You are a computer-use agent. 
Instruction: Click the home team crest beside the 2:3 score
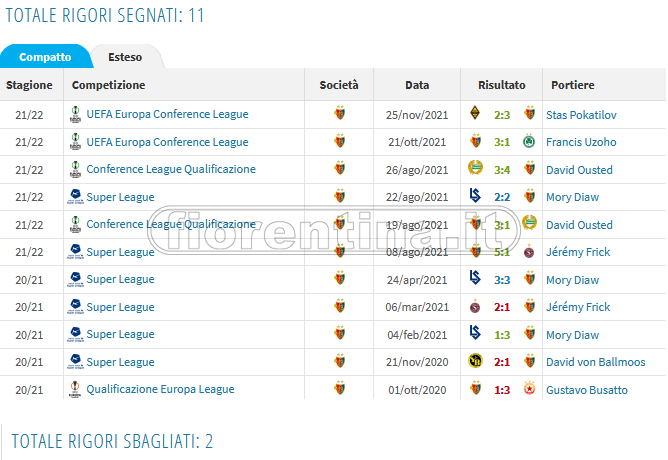tap(475, 114)
